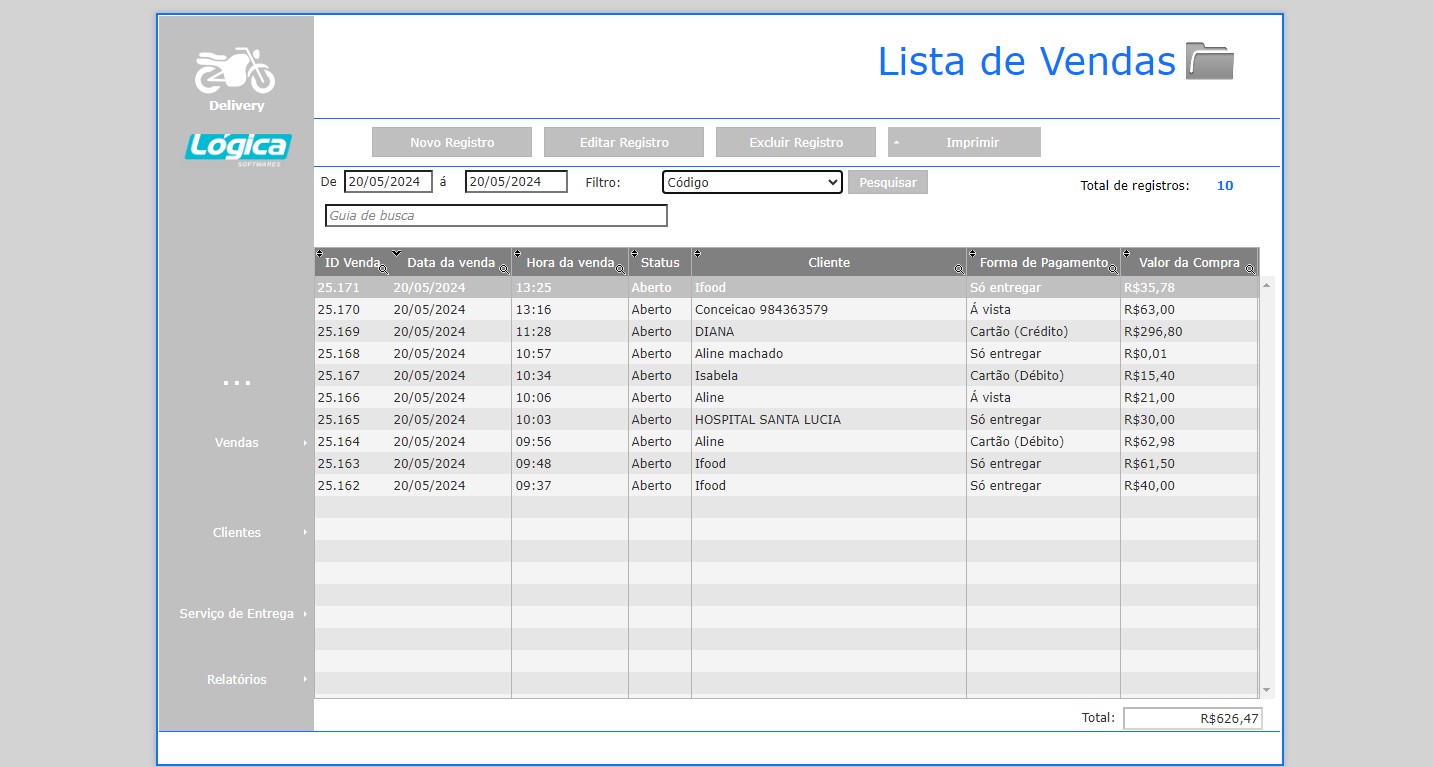The image size is (1433, 767).
Task: Toggle sort arrows on Status column
Action: 636,253
